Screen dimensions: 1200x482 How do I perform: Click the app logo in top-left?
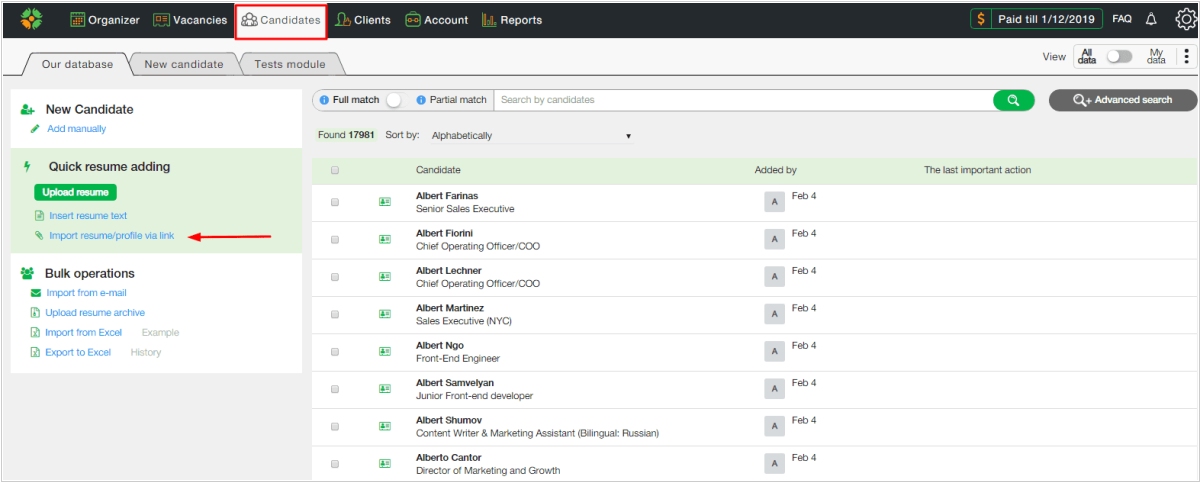pyautogui.click(x=31, y=20)
